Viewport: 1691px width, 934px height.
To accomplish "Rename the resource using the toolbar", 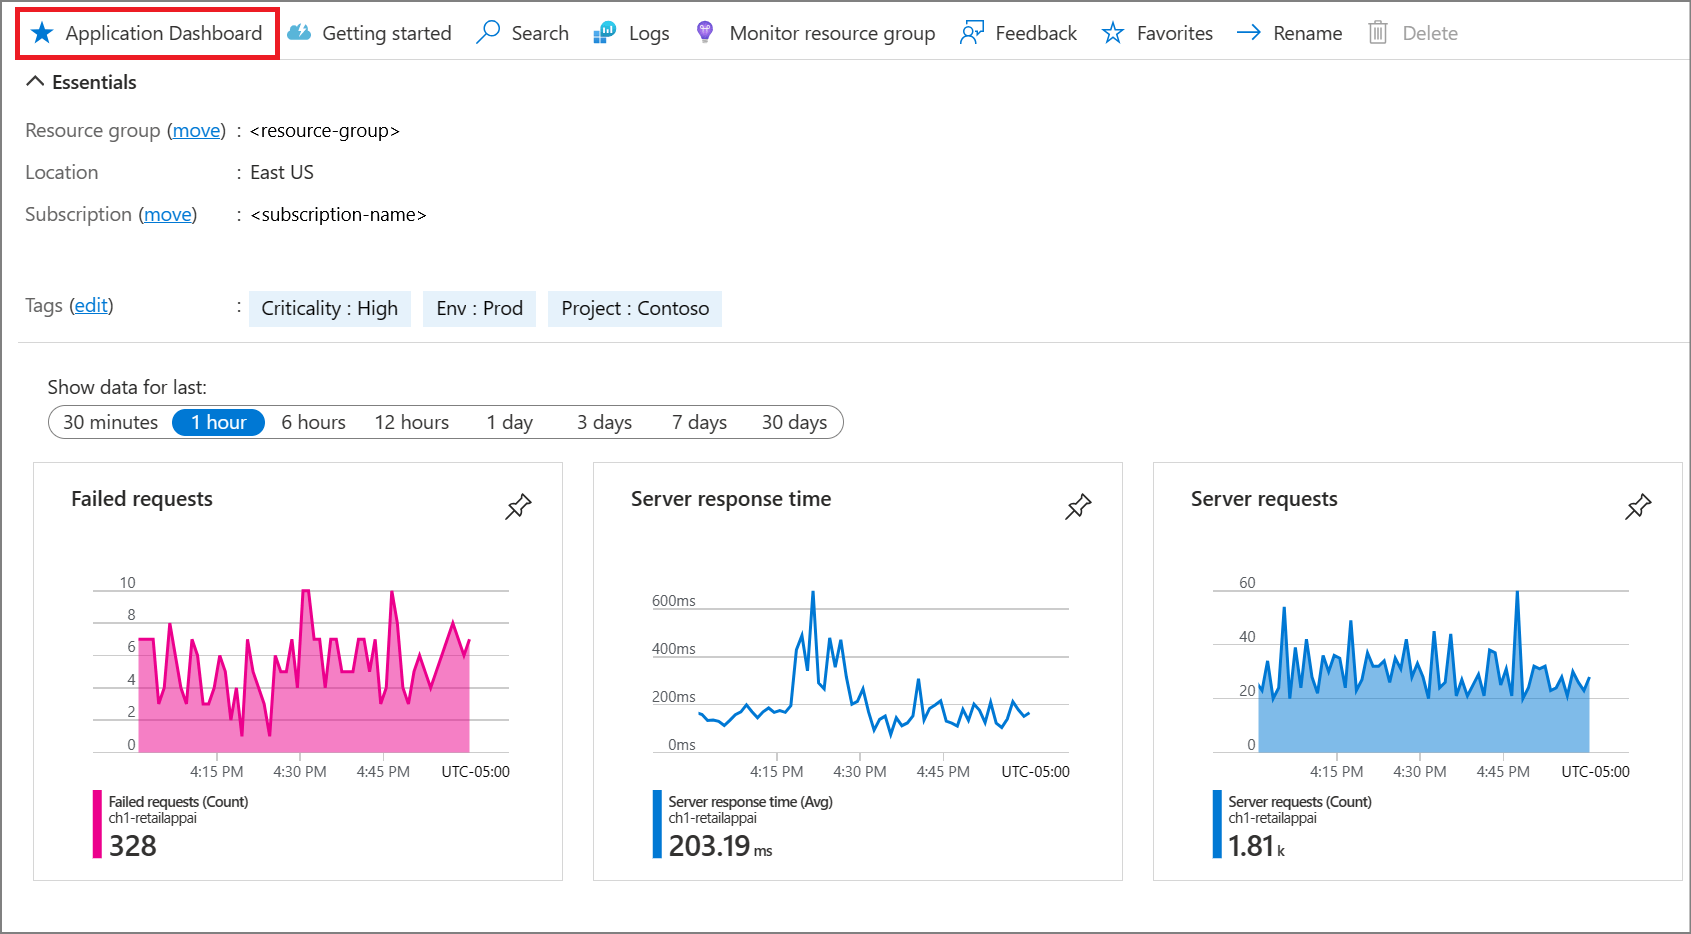I will [1289, 32].
